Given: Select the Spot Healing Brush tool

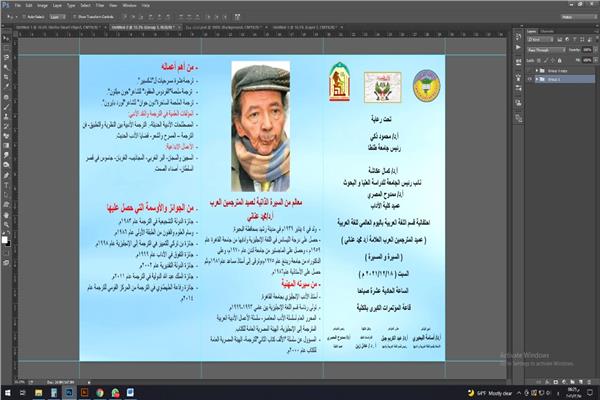Looking at the screenshot, I should tap(6, 97).
